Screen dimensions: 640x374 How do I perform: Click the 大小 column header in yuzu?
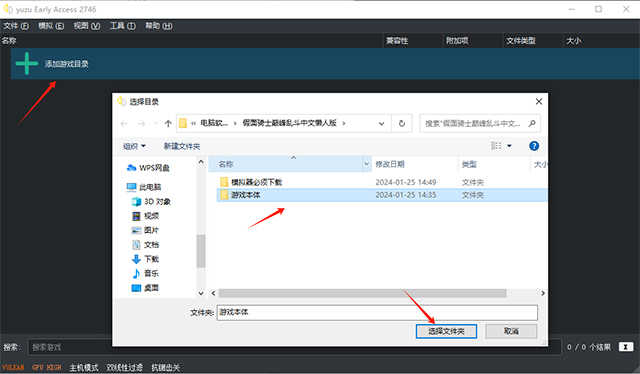point(573,40)
